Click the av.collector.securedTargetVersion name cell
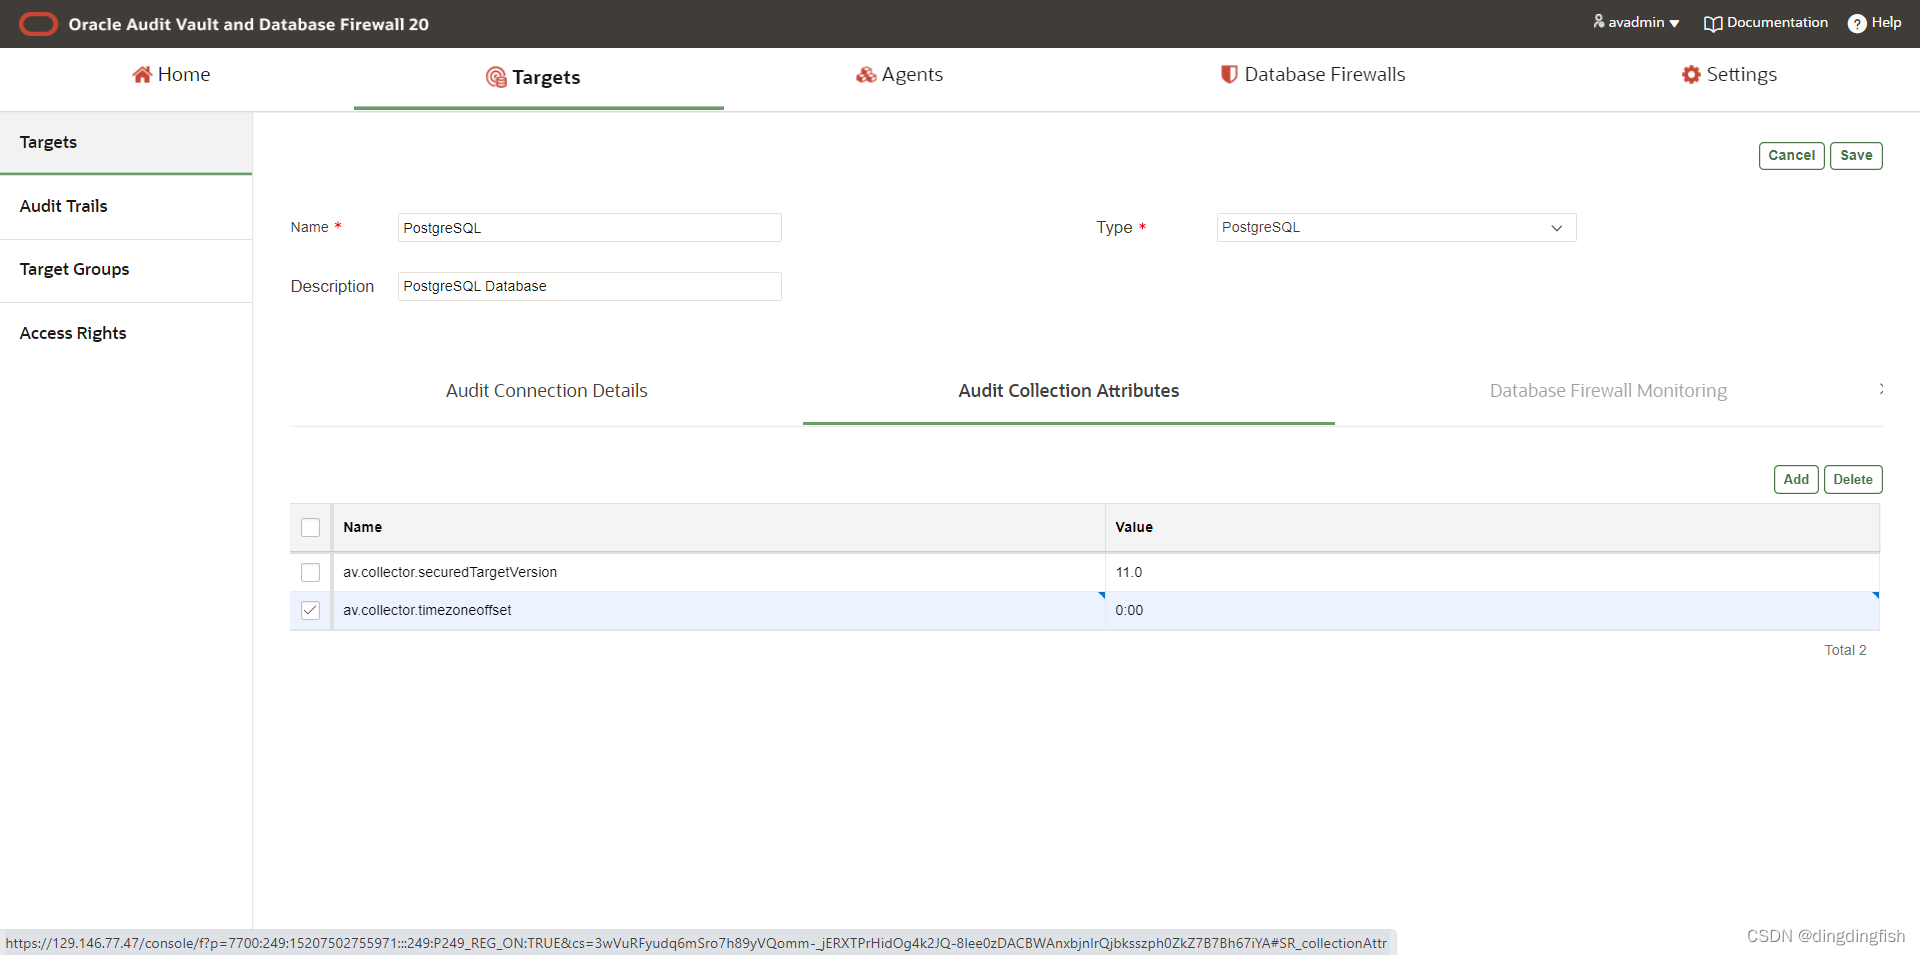The height and width of the screenshot is (955, 1920). click(719, 572)
